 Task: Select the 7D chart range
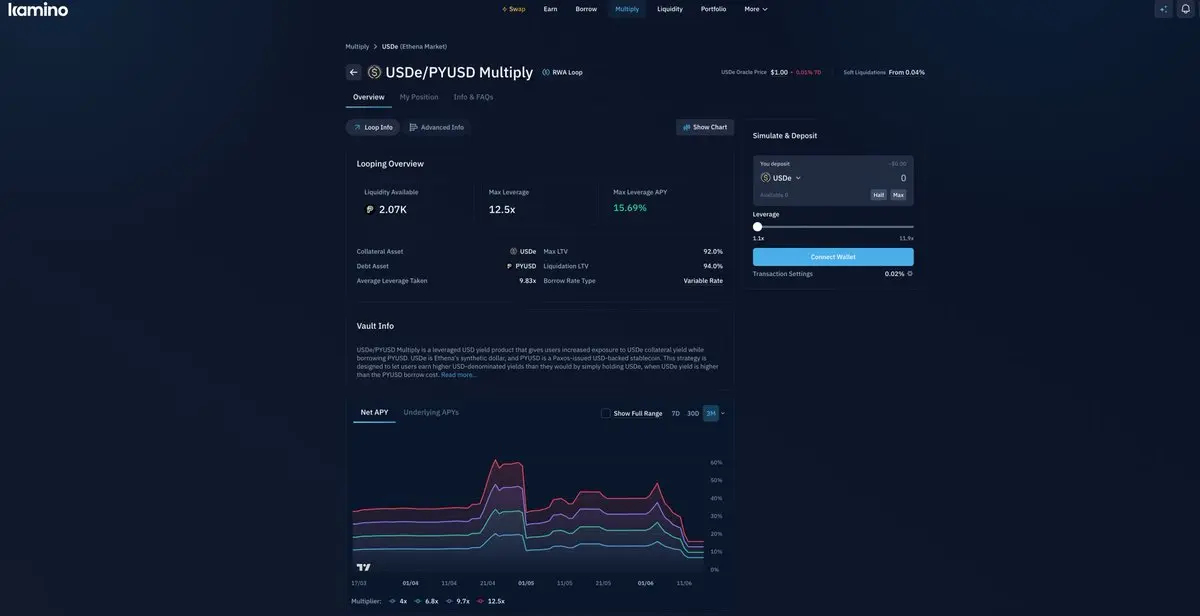click(676, 413)
